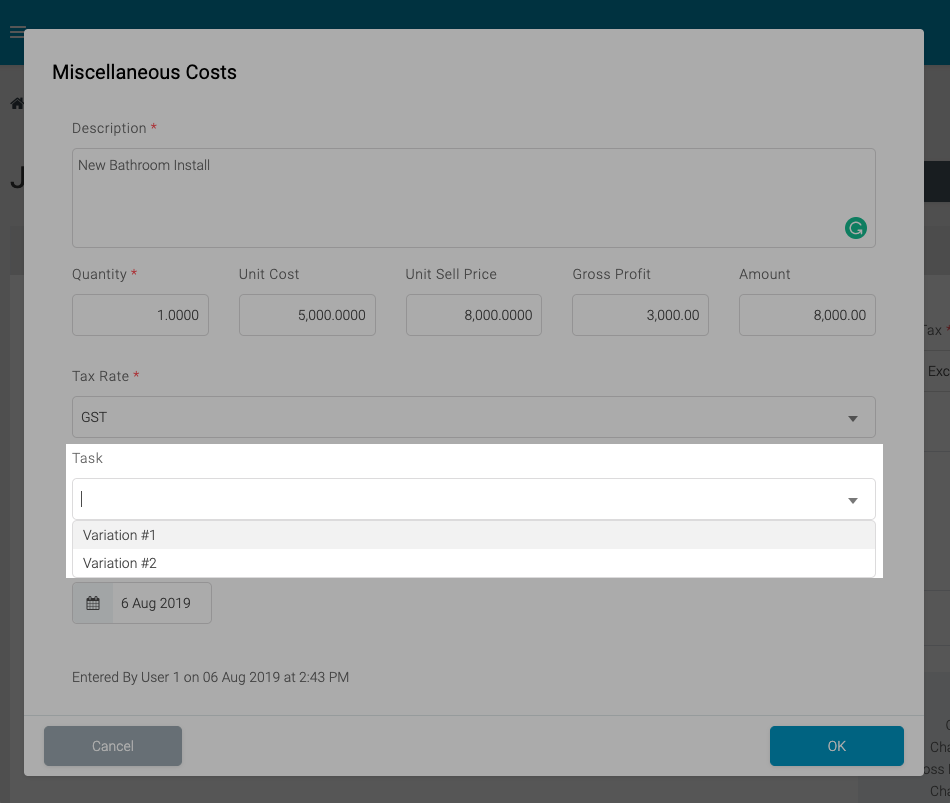The width and height of the screenshot is (950, 803).
Task: Click the home breadcrumb icon
Action: tap(16, 104)
